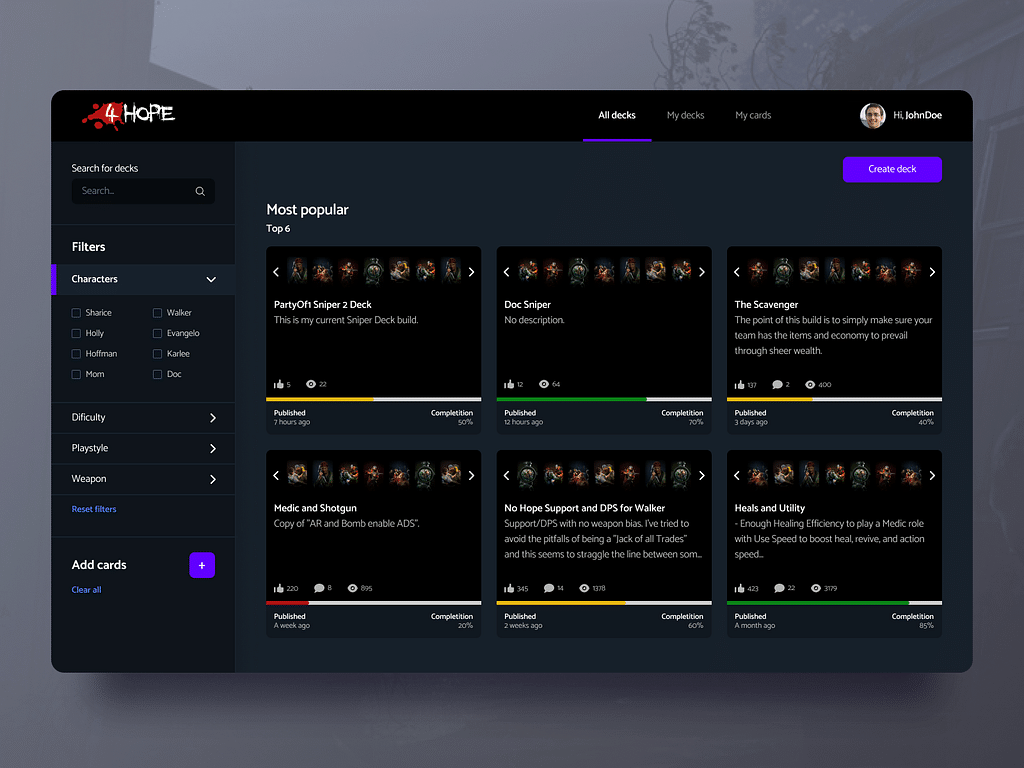Click the 4 Hope logo
Screen dimensions: 1024x768
point(128,115)
